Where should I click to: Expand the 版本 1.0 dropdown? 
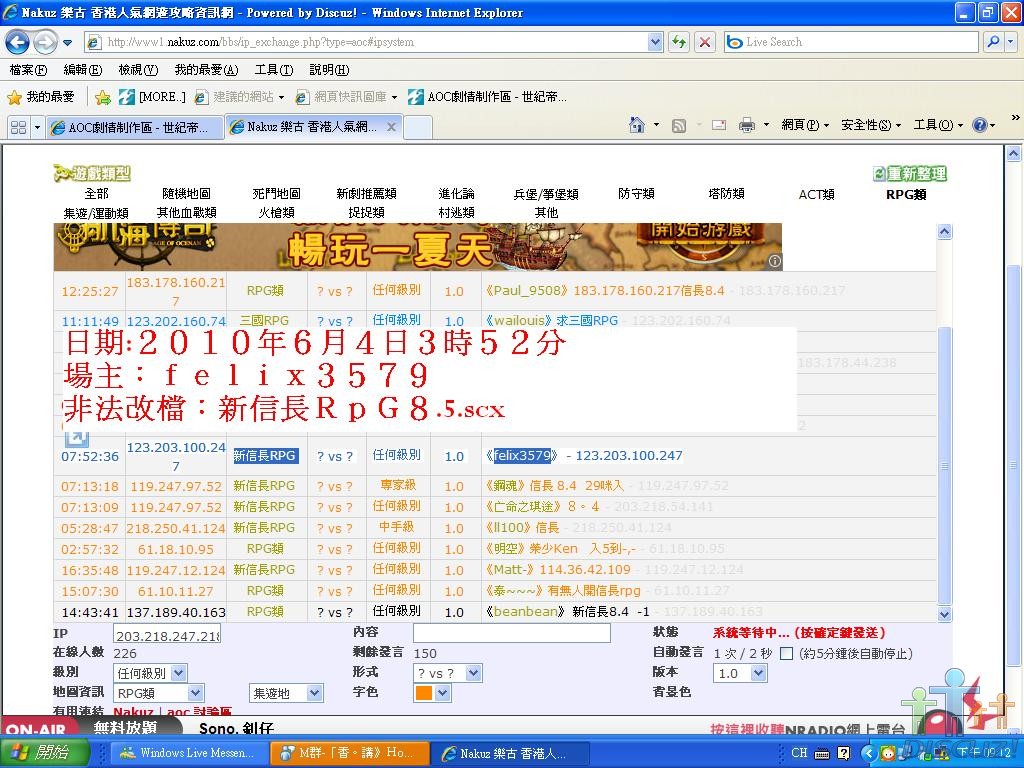point(739,673)
